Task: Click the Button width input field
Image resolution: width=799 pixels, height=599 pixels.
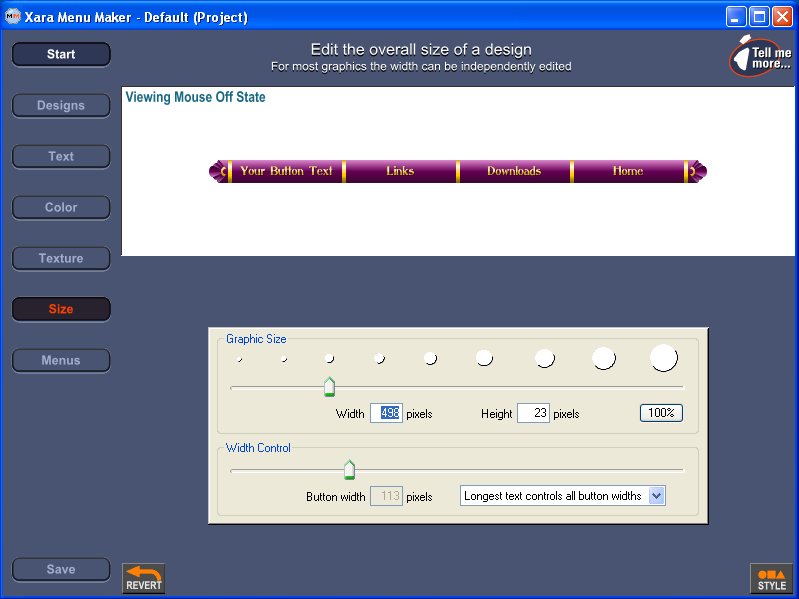Action: (386, 496)
